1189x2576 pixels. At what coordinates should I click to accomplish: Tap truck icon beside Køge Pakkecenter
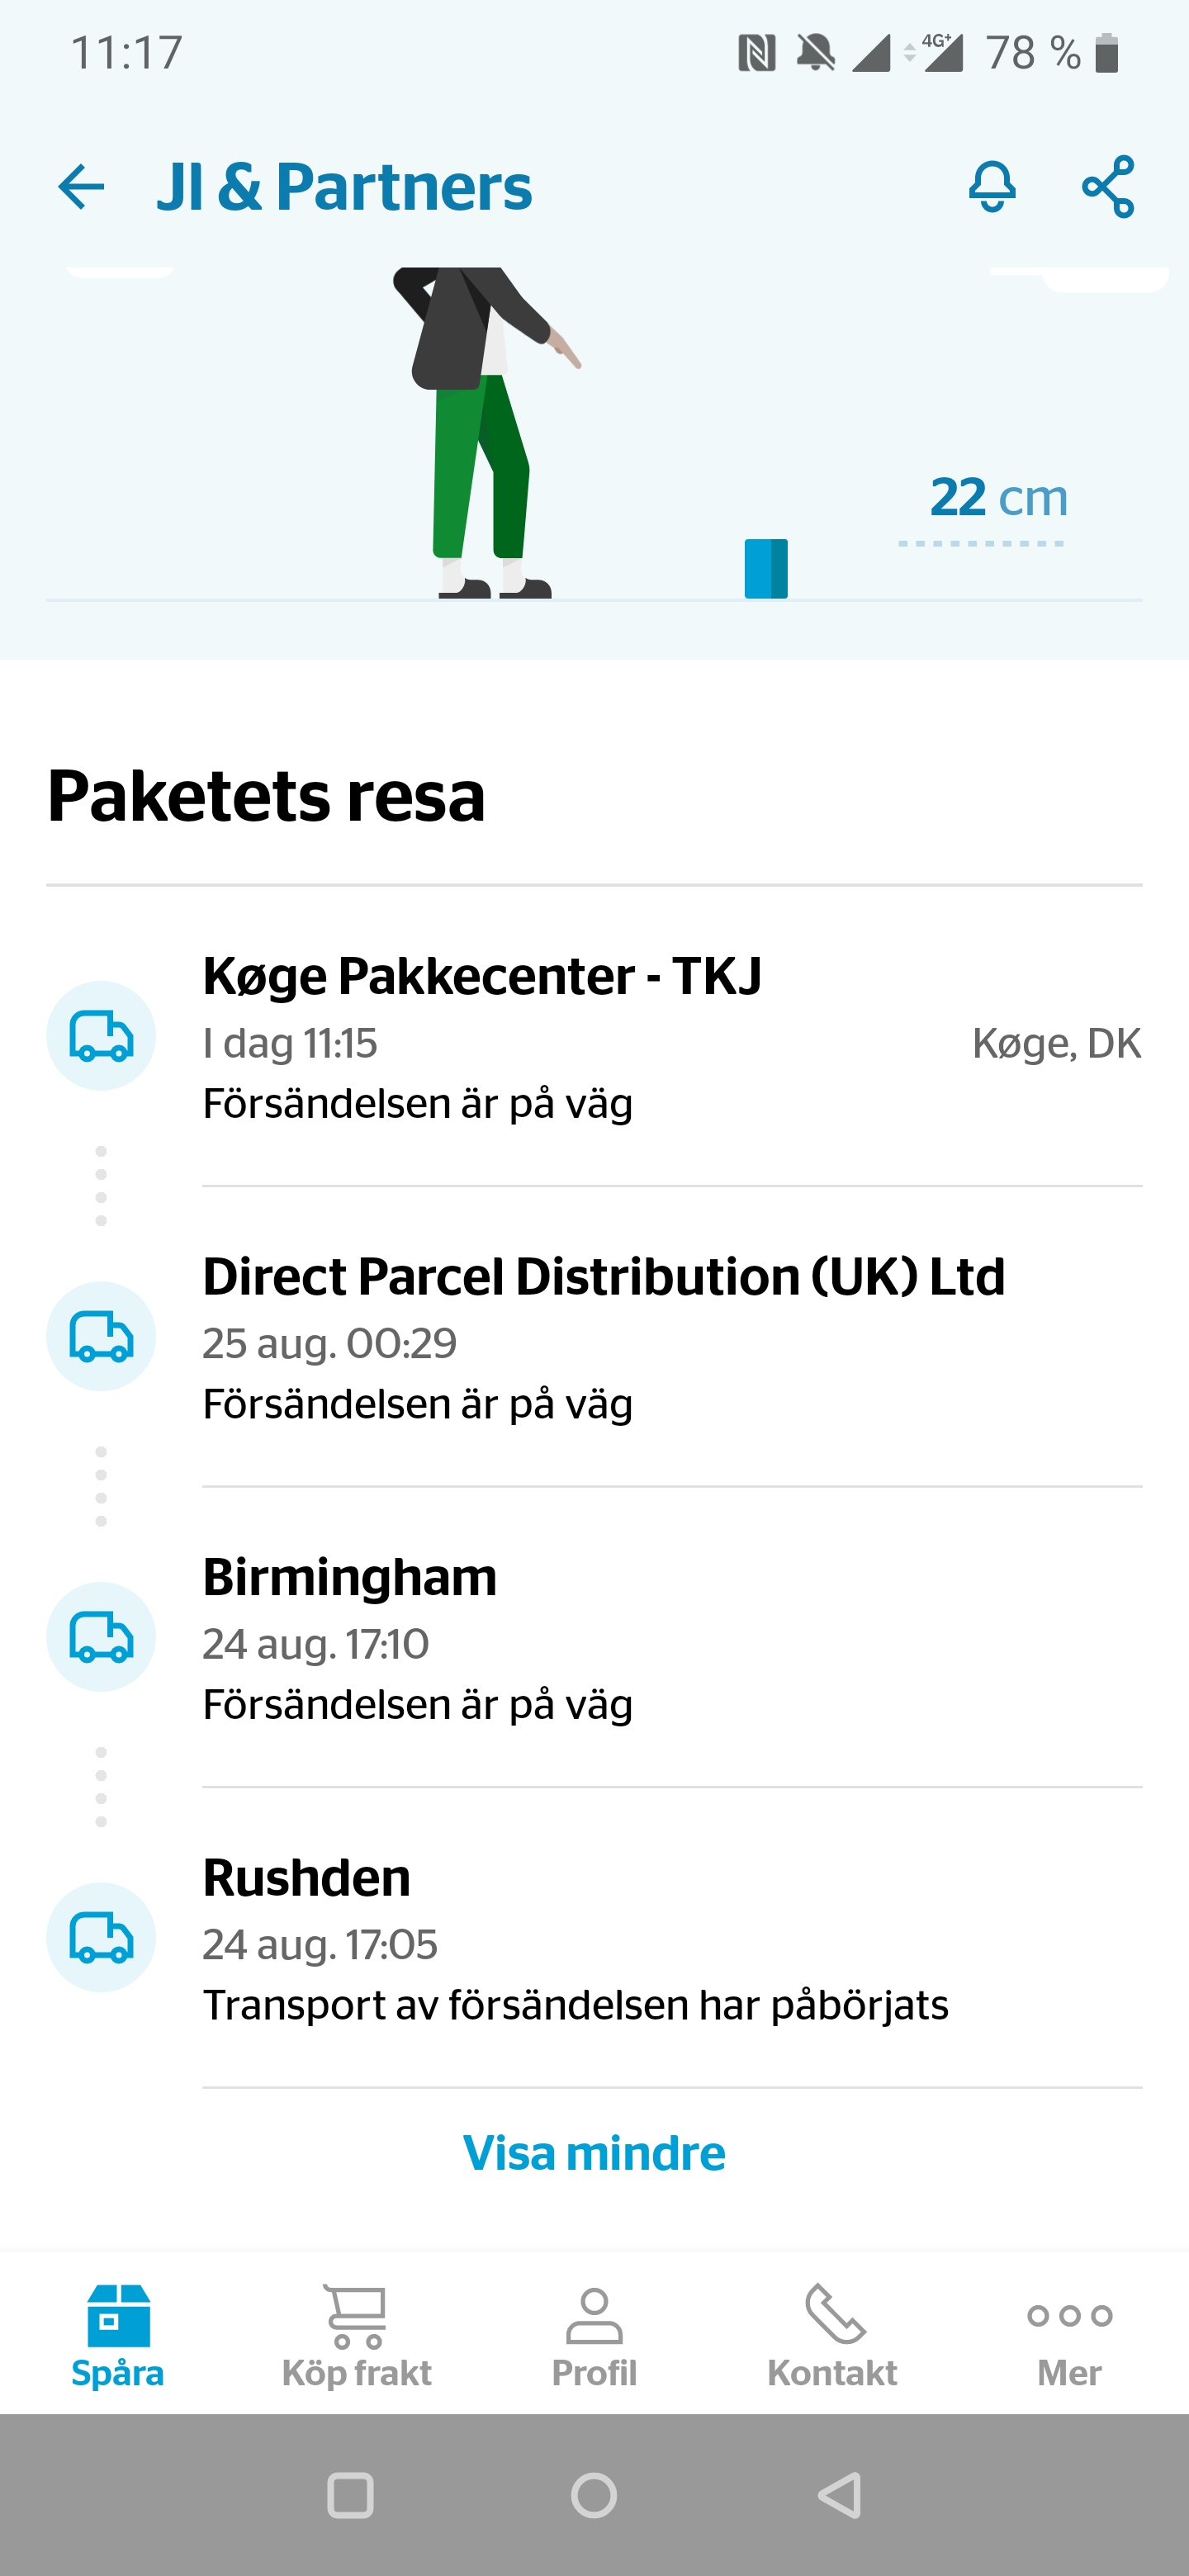click(x=101, y=1036)
